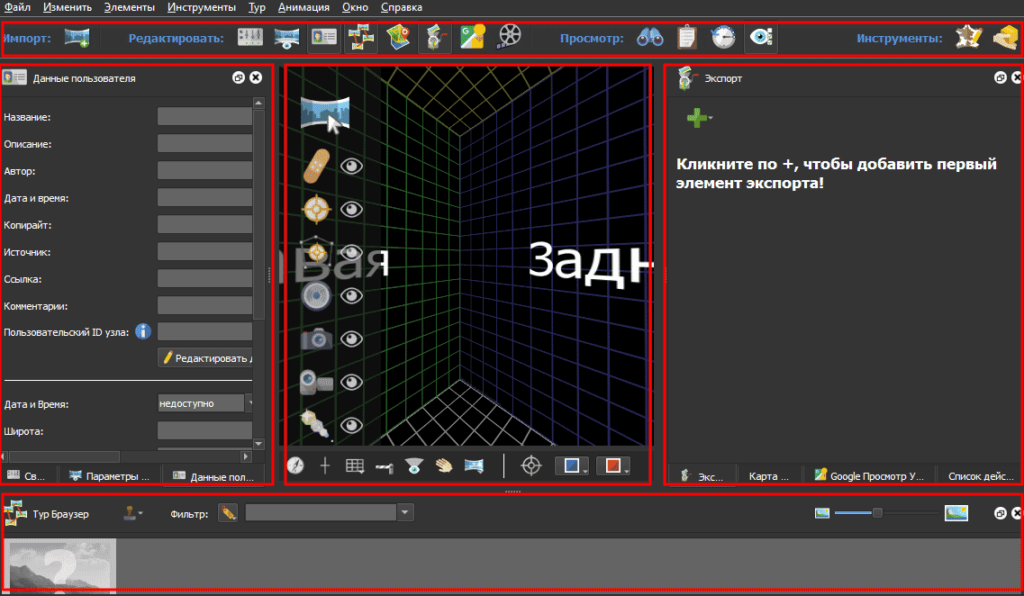Toggle visibility eye next to video camera icon

click(351, 382)
